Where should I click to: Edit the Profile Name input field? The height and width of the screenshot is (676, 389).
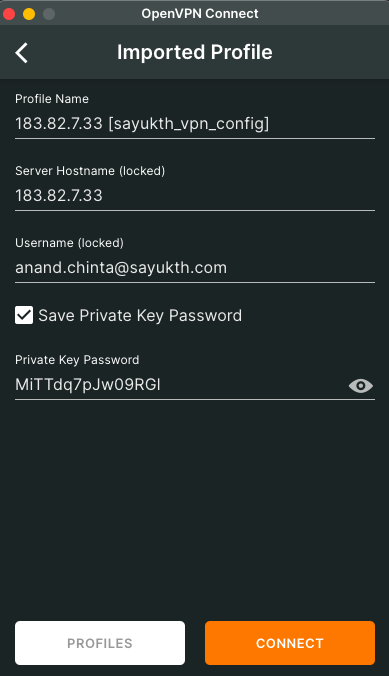tap(194, 124)
